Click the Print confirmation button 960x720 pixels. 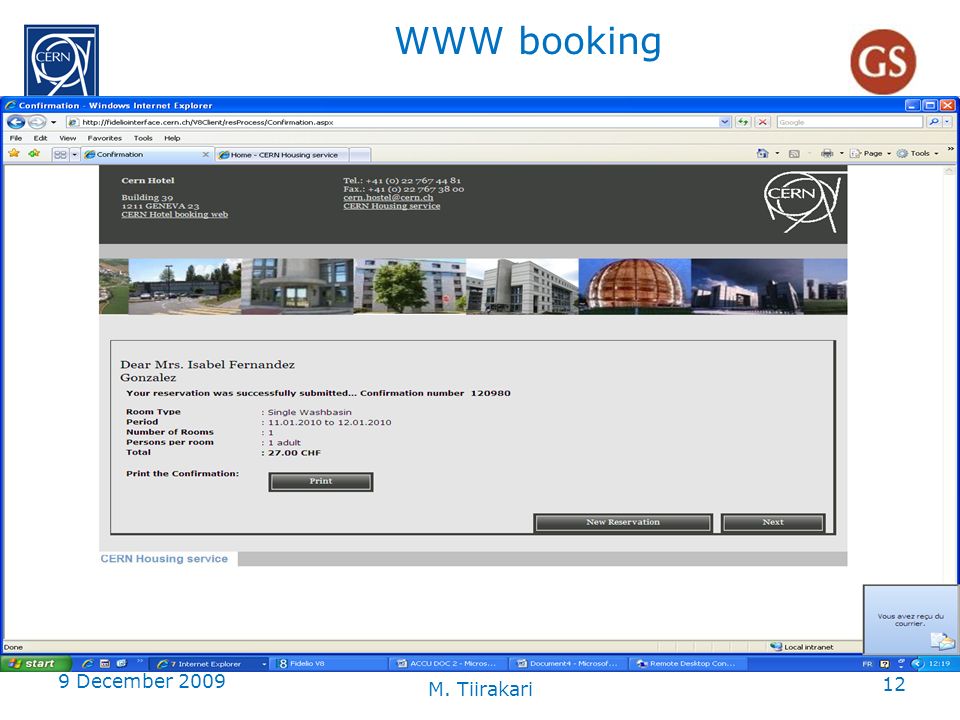coord(321,481)
